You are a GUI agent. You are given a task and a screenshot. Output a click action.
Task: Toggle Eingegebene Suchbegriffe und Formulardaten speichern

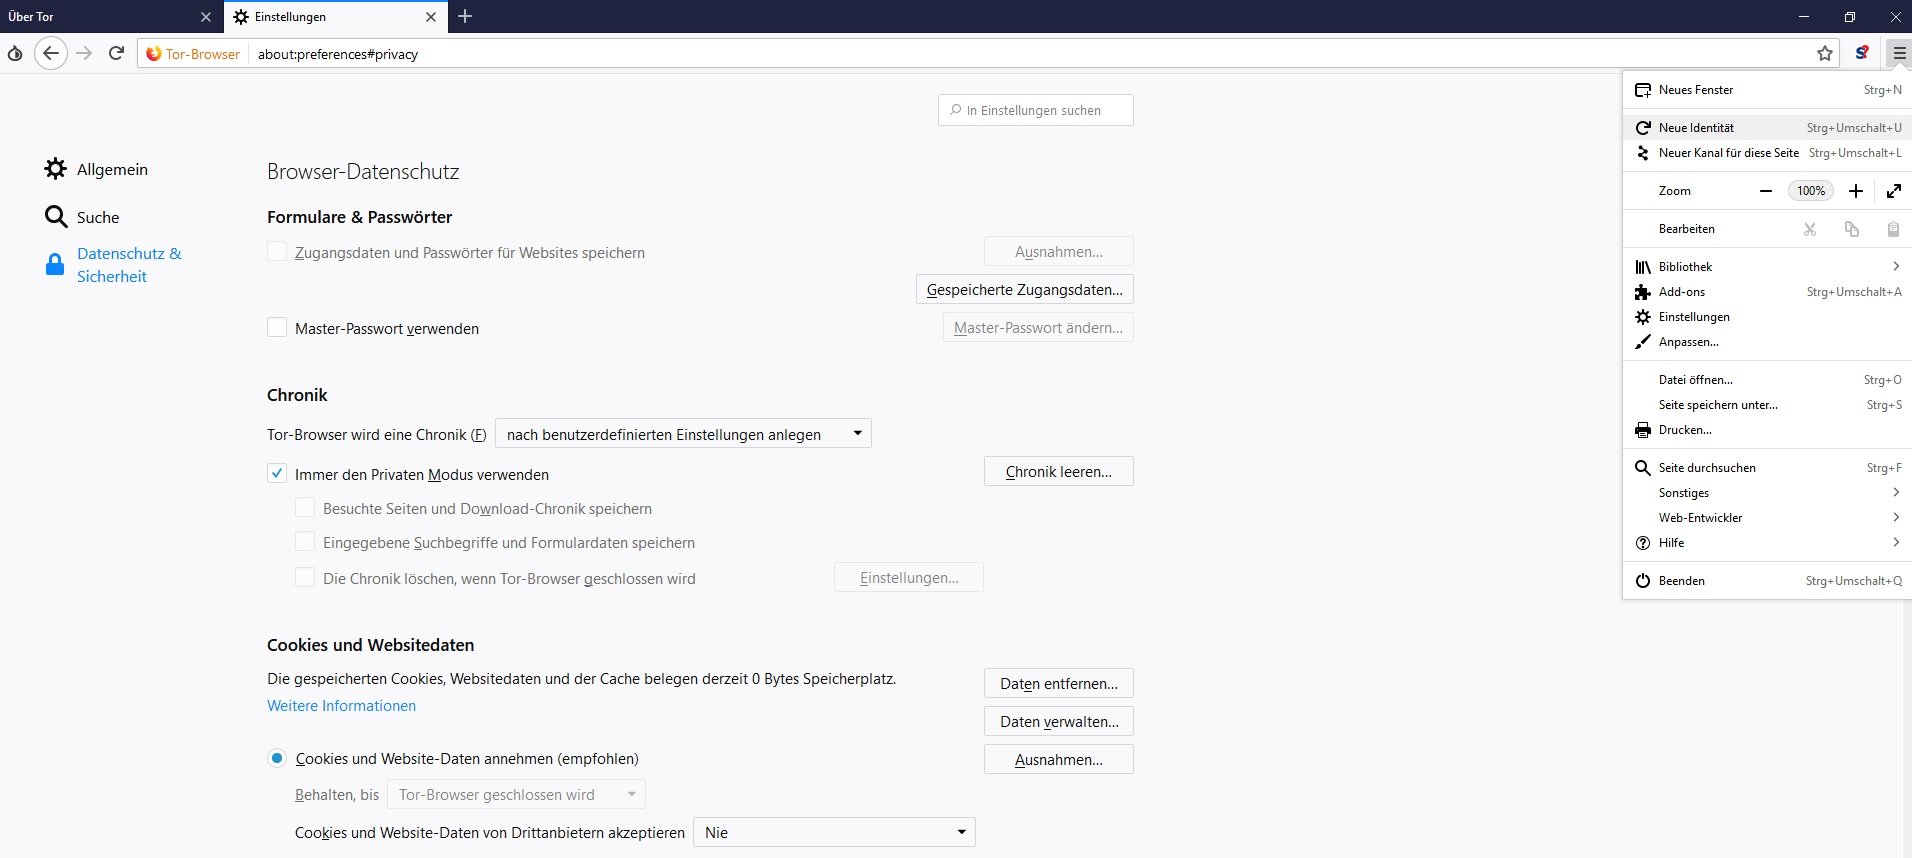pos(305,542)
